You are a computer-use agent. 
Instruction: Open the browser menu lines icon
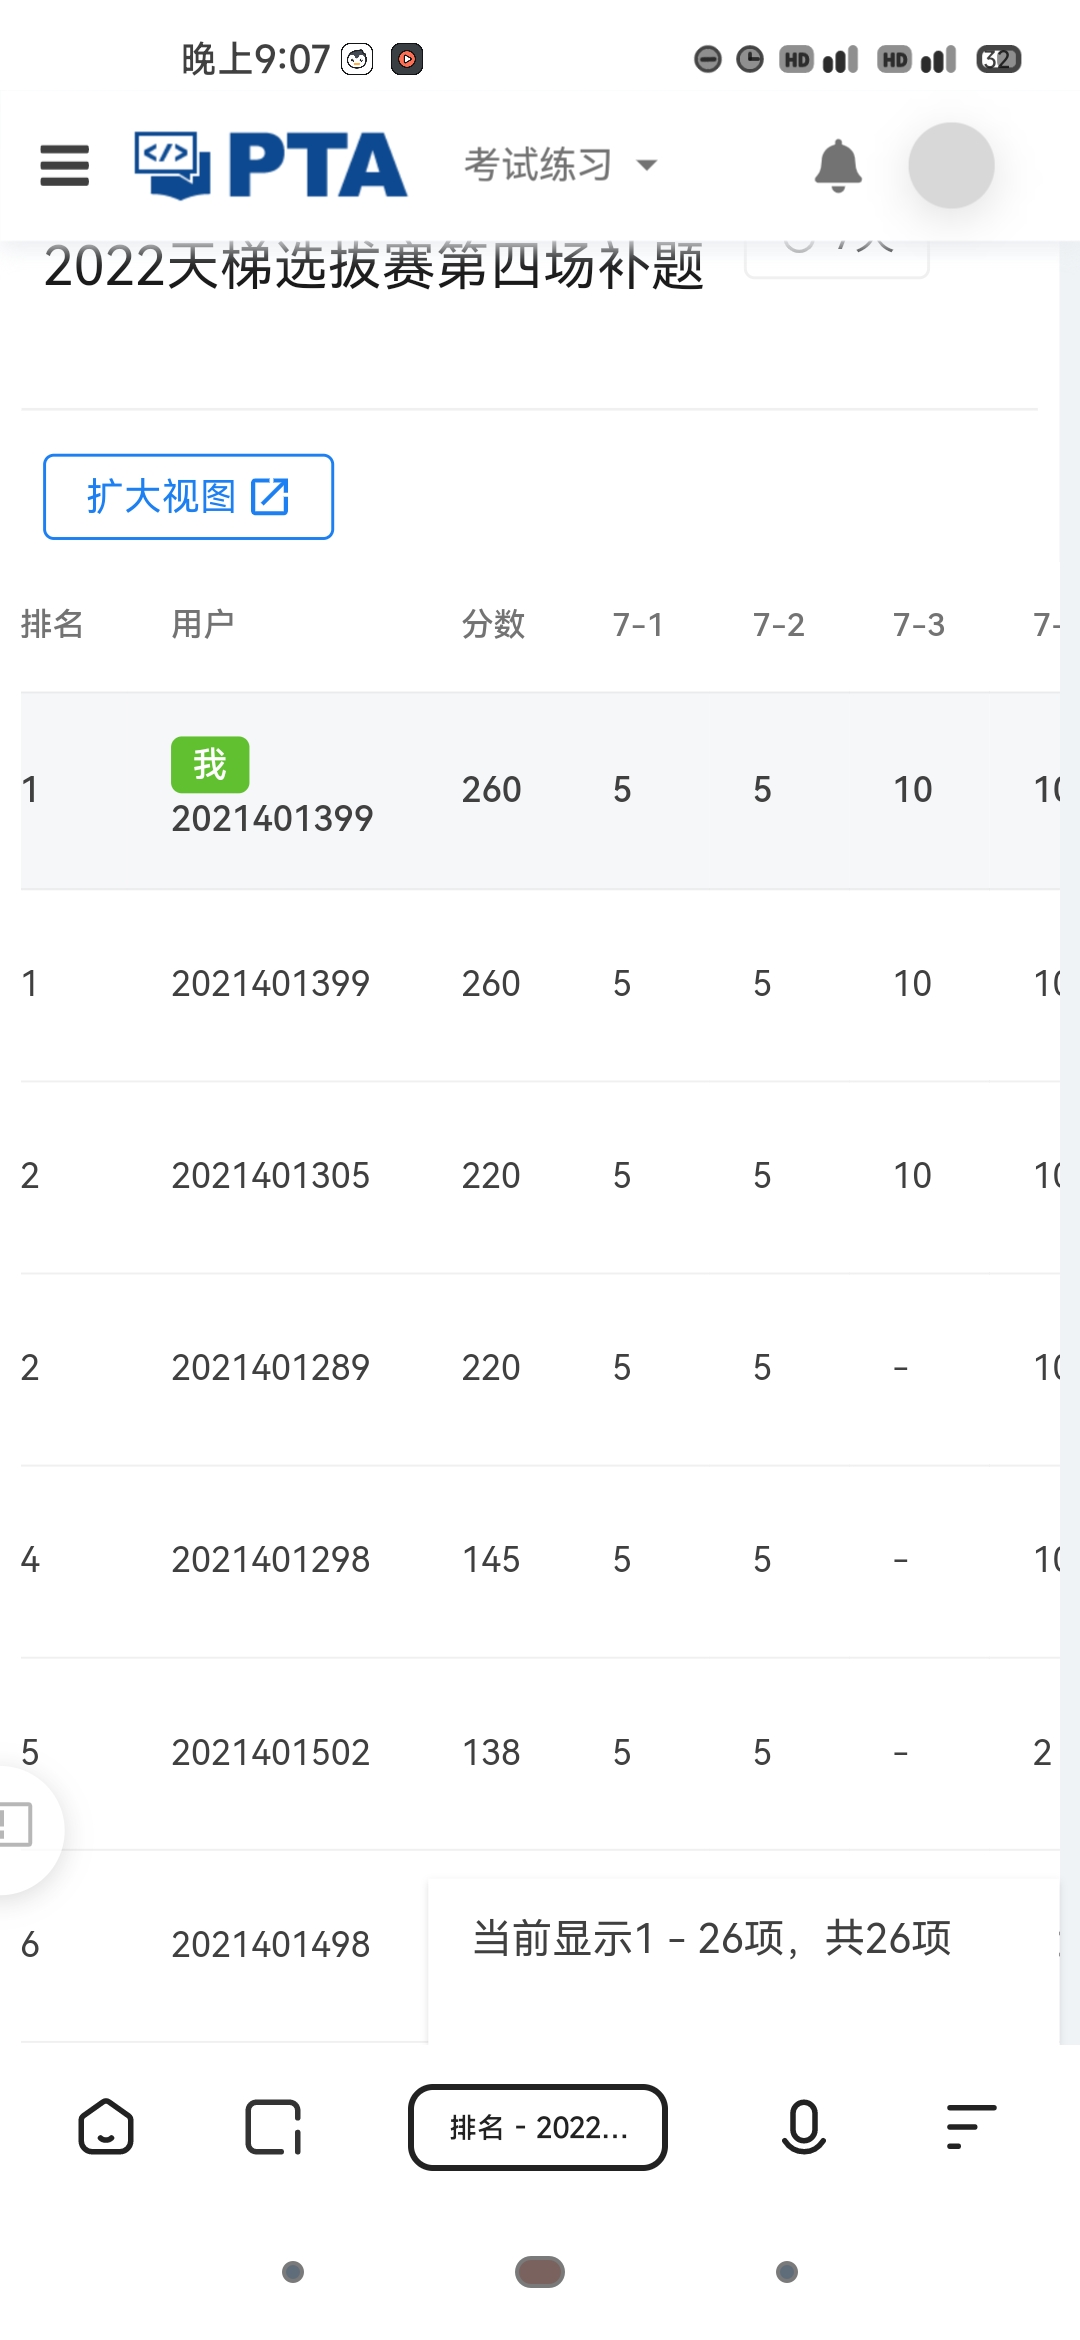970,2126
